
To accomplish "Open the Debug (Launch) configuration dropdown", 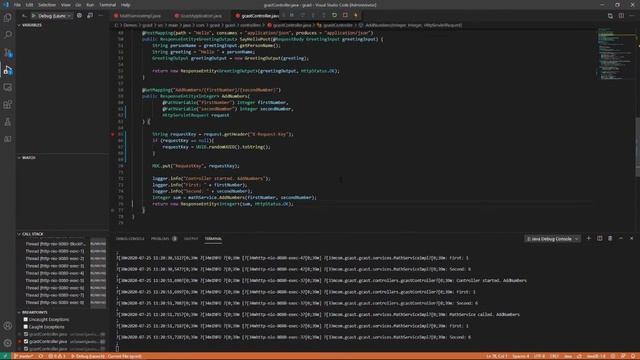I will (x=54, y=16).
